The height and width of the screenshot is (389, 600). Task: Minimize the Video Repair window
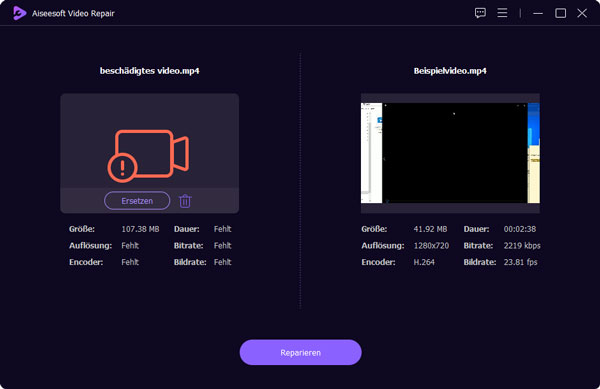(538, 13)
